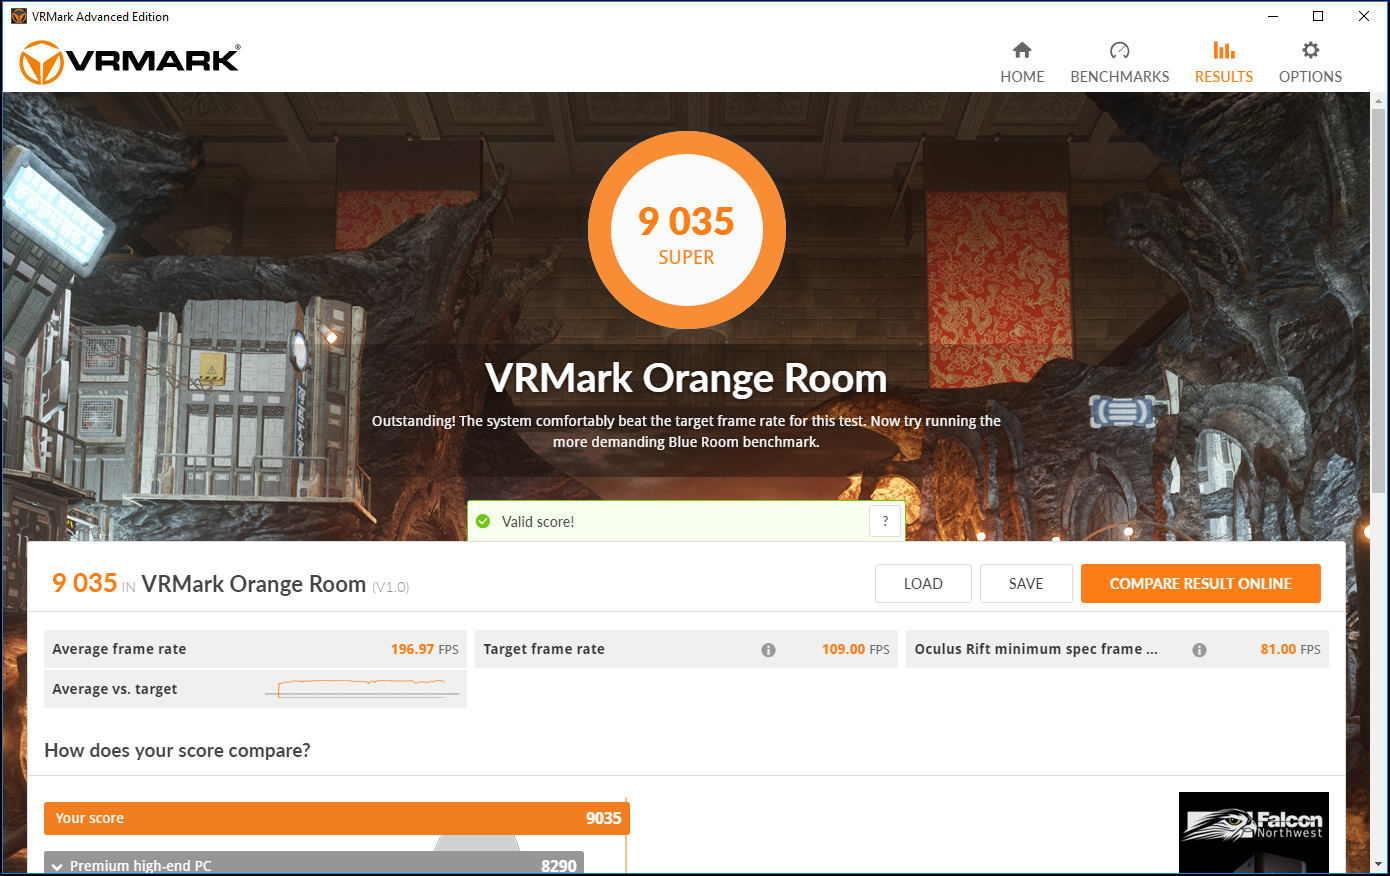Click the 'Valid score!' message text

coord(538,522)
